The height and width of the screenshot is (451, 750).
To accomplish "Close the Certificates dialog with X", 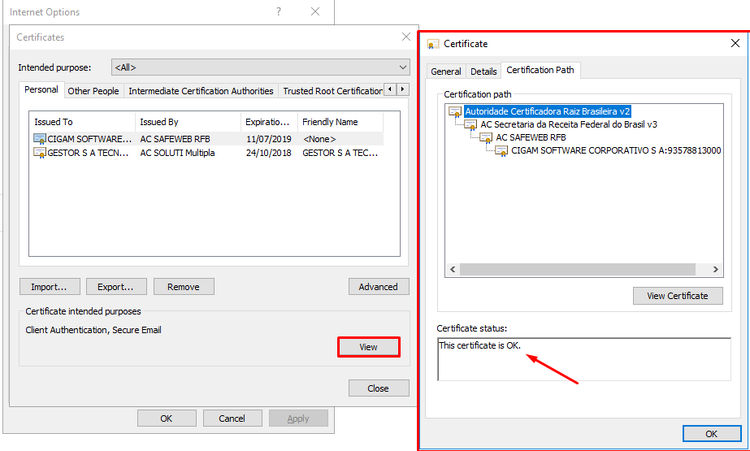I will tap(406, 37).
